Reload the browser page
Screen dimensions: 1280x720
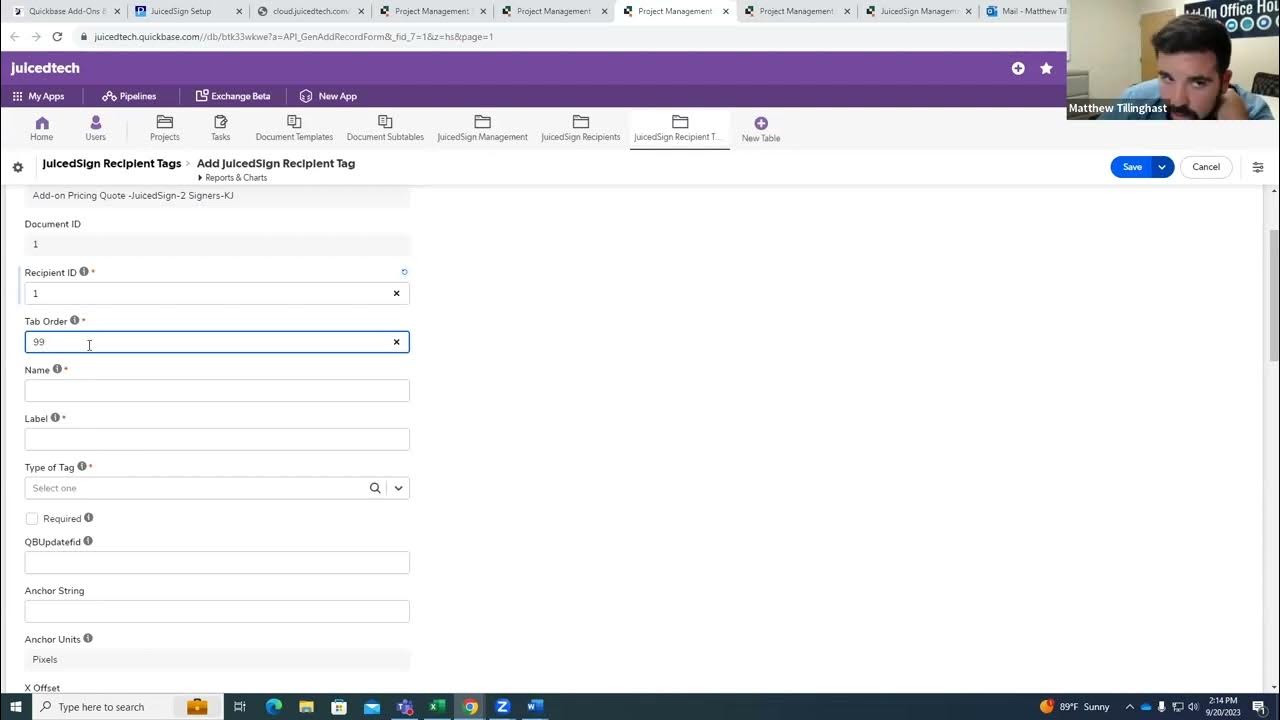tap(57, 36)
